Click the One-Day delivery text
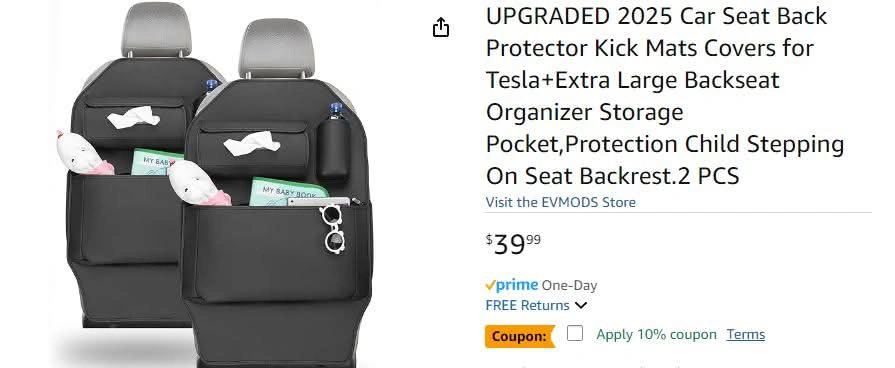895x368 pixels. (x=569, y=285)
